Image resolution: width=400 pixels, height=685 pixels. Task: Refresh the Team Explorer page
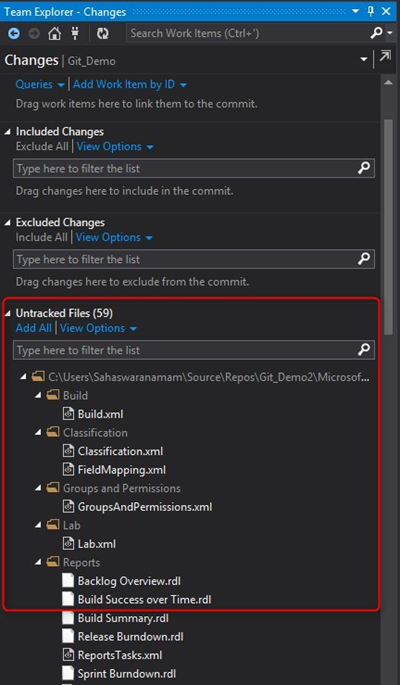click(x=103, y=34)
